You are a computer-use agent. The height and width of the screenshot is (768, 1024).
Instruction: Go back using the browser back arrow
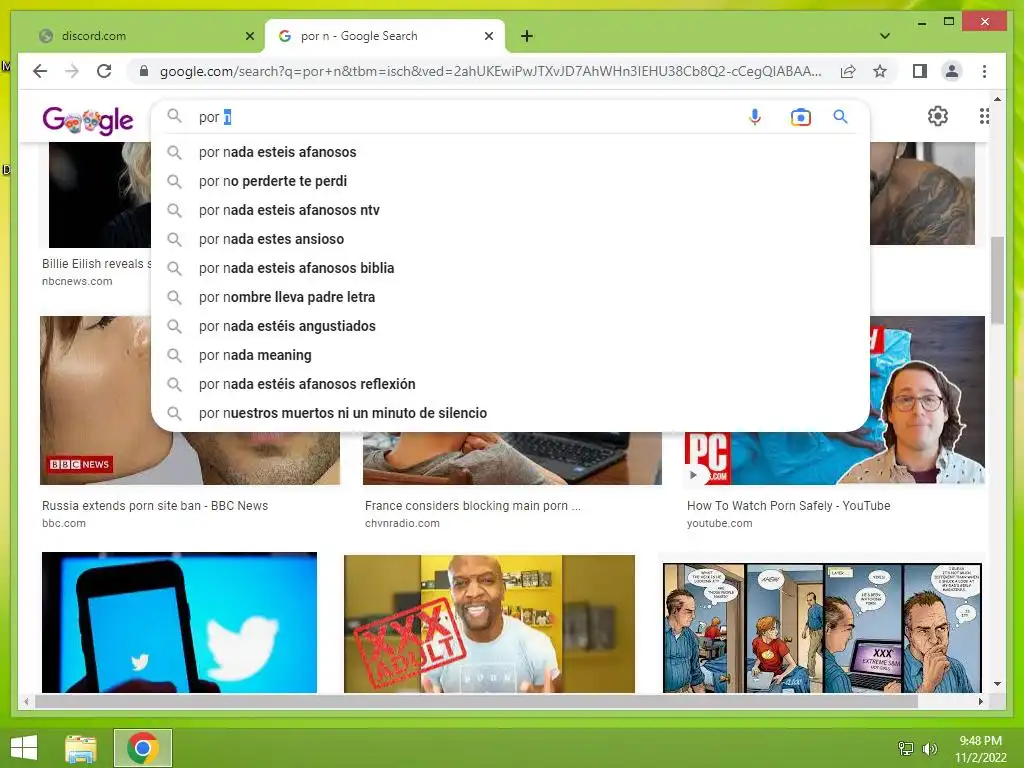[40, 71]
